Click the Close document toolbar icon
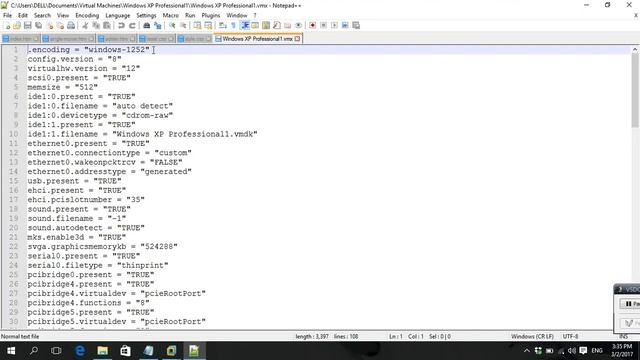 click(49, 25)
